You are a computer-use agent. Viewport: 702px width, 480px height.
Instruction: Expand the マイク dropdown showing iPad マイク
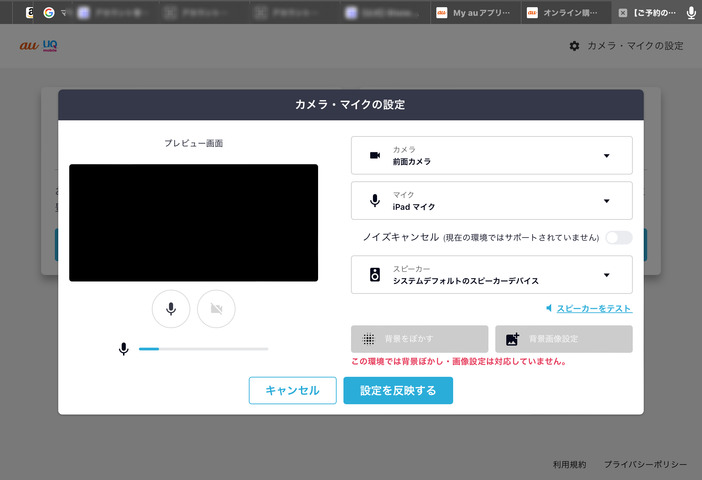click(x=492, y=200)
